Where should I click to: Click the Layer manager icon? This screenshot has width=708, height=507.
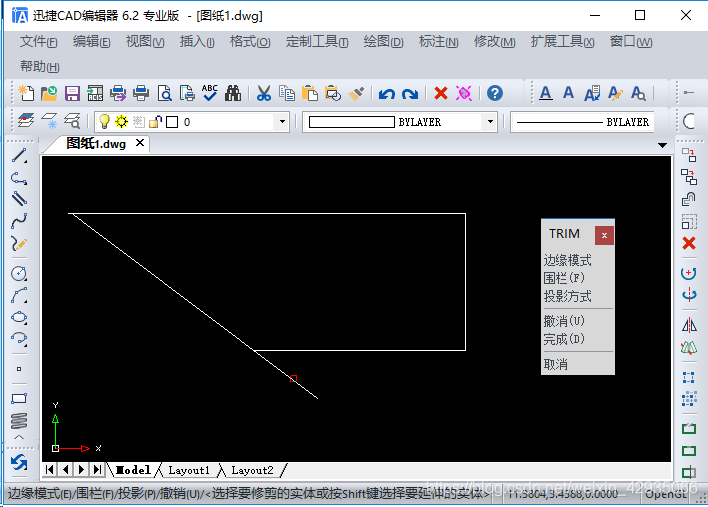click(x=26, y=121)
